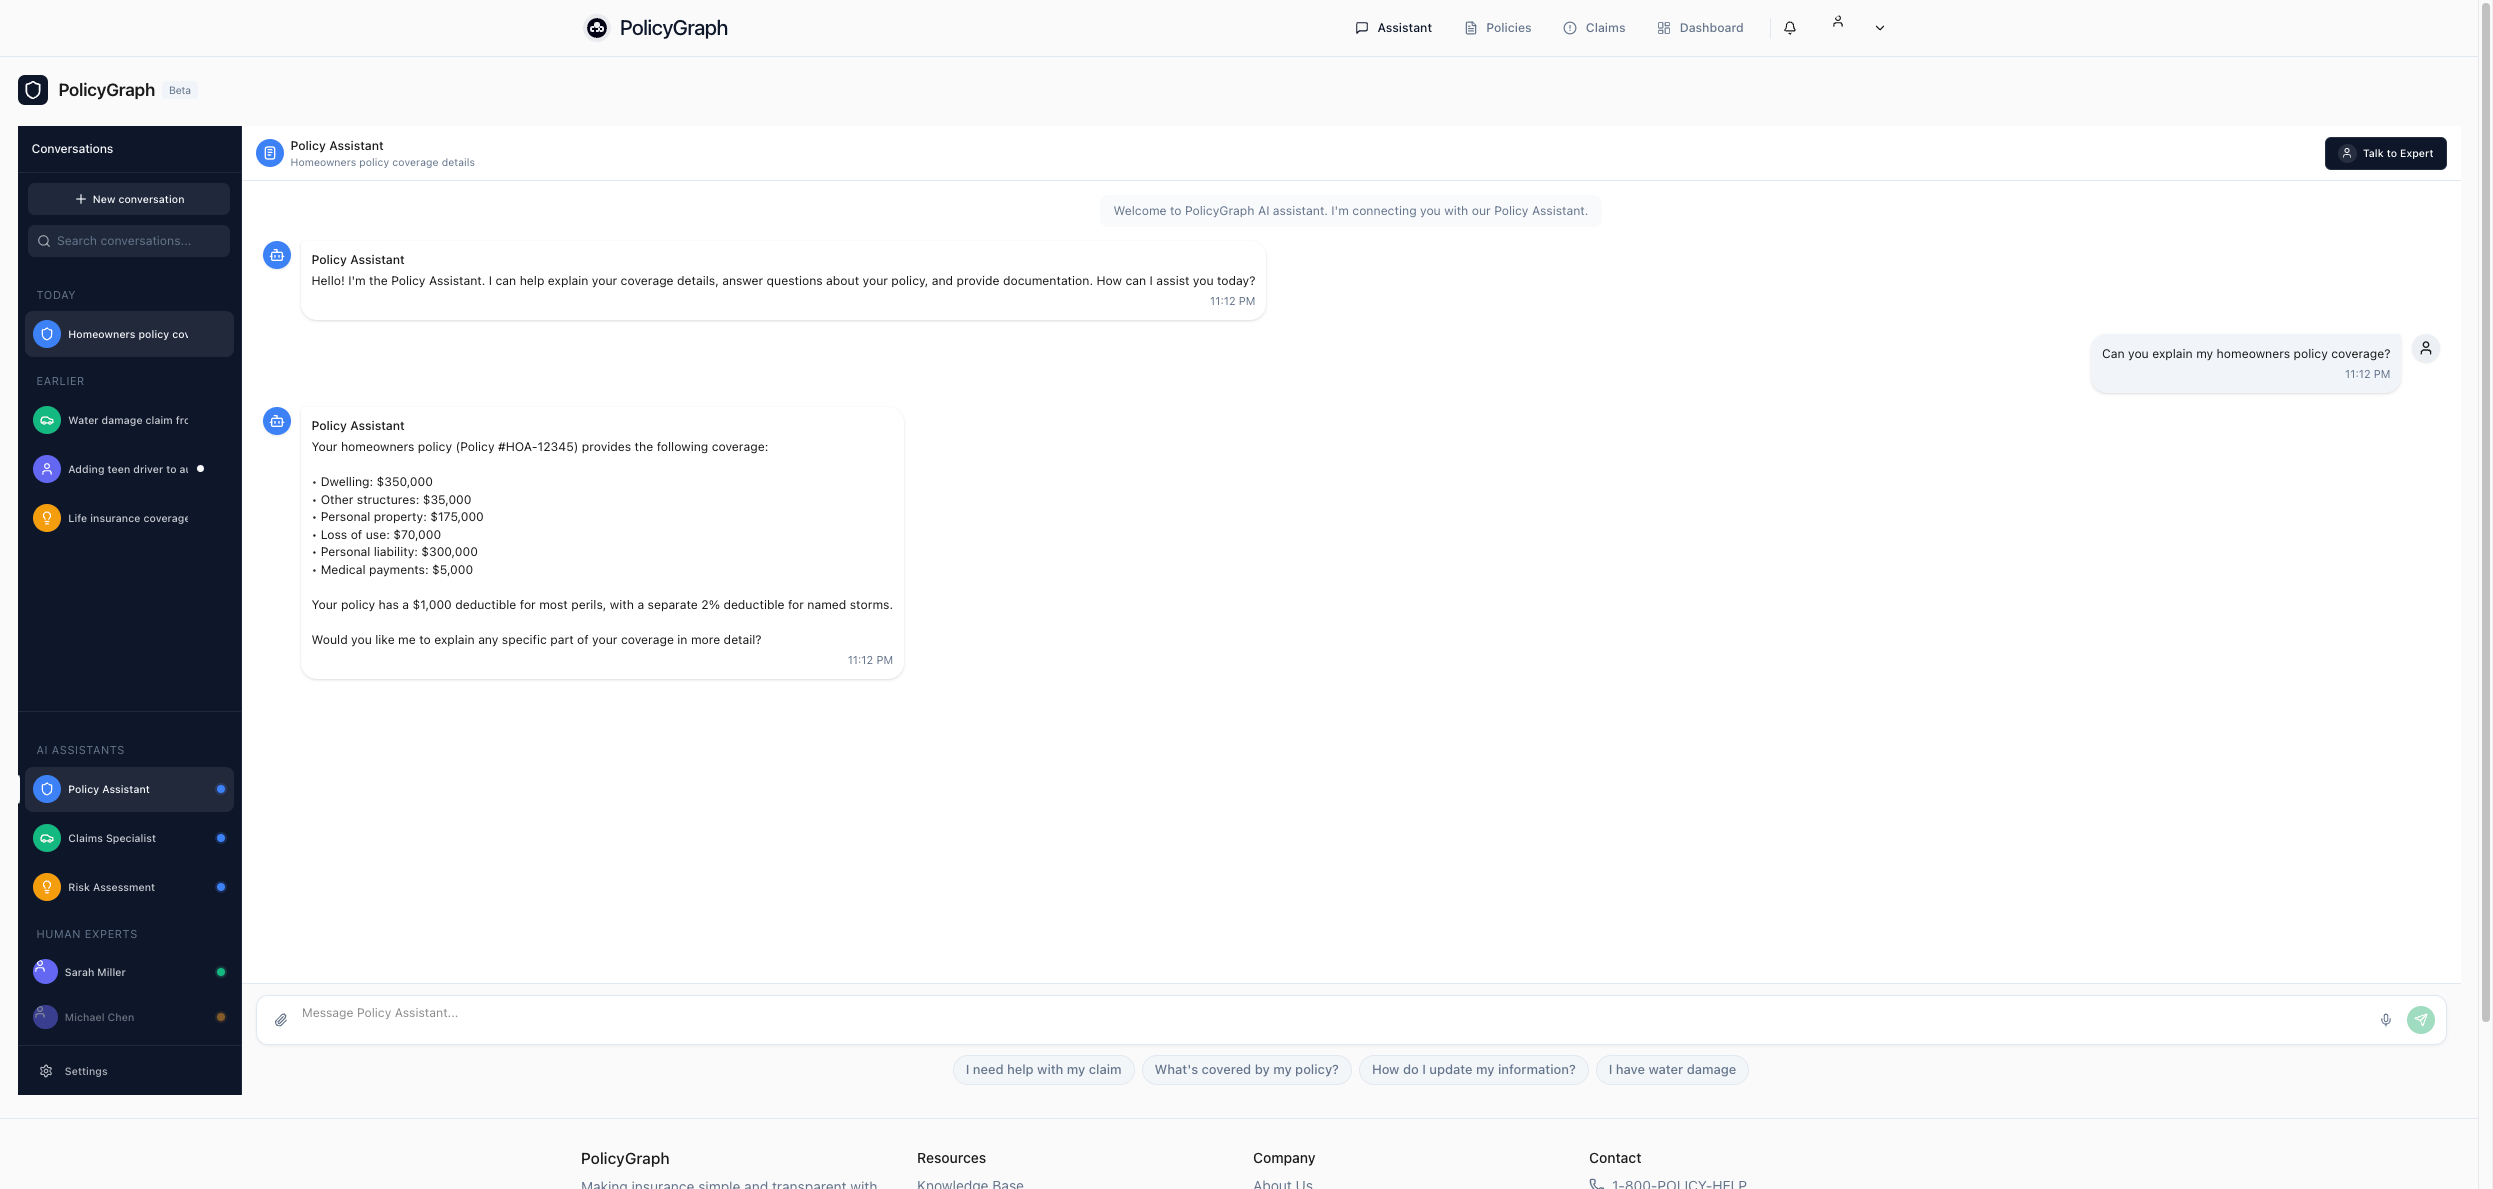
Task: Click the PolicyGraph shield logo icon
Action: (33, 90)
